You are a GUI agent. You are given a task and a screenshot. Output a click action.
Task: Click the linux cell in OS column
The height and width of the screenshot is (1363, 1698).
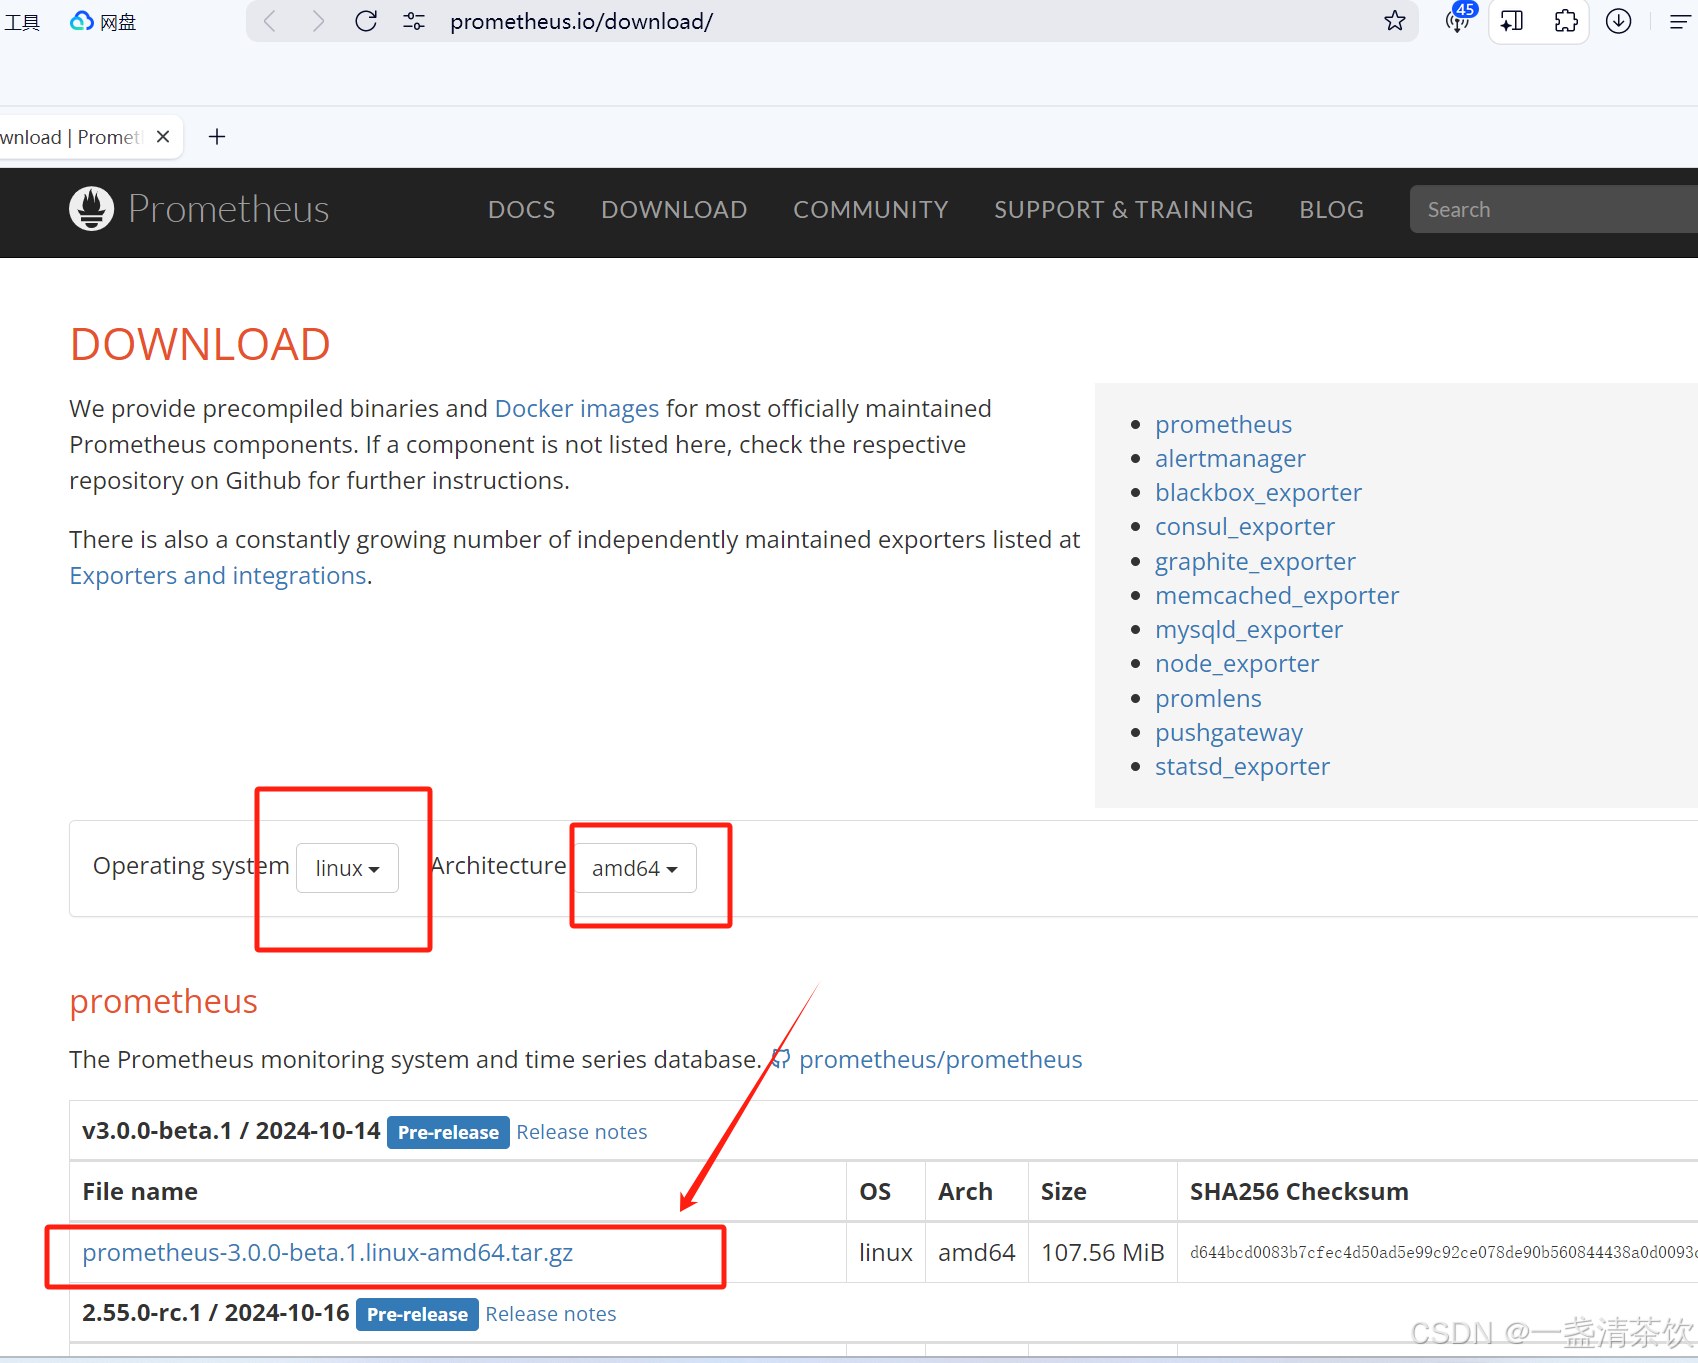coord(886,1252)
